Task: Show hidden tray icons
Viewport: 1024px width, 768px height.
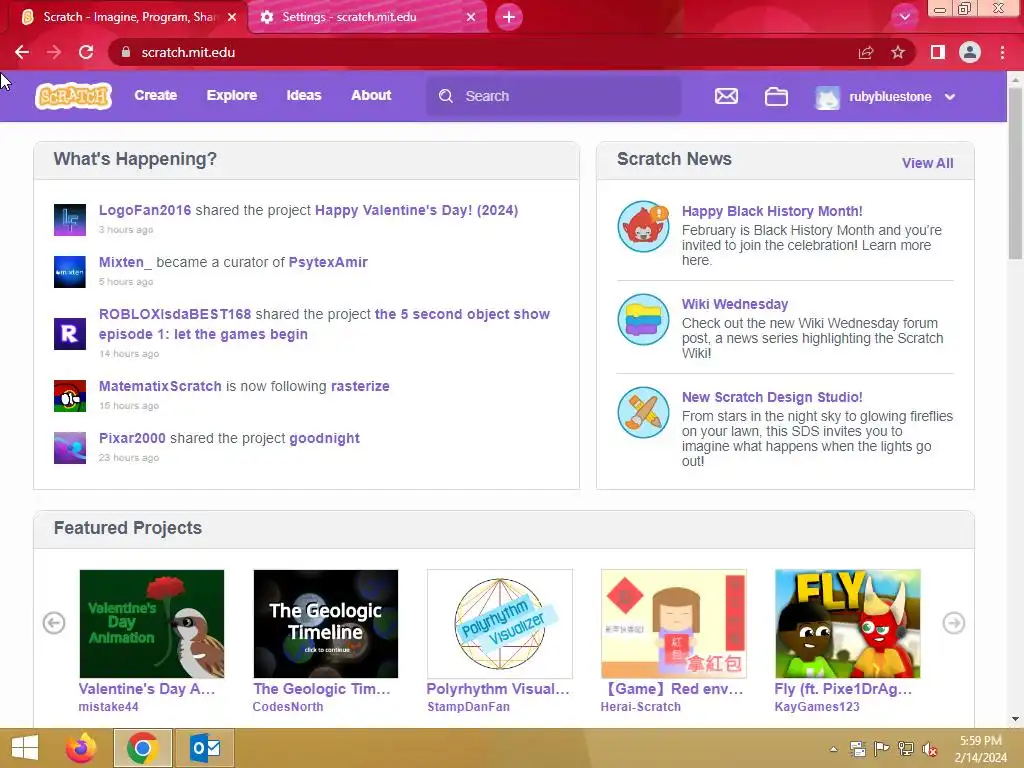Action: coord(833,749)
